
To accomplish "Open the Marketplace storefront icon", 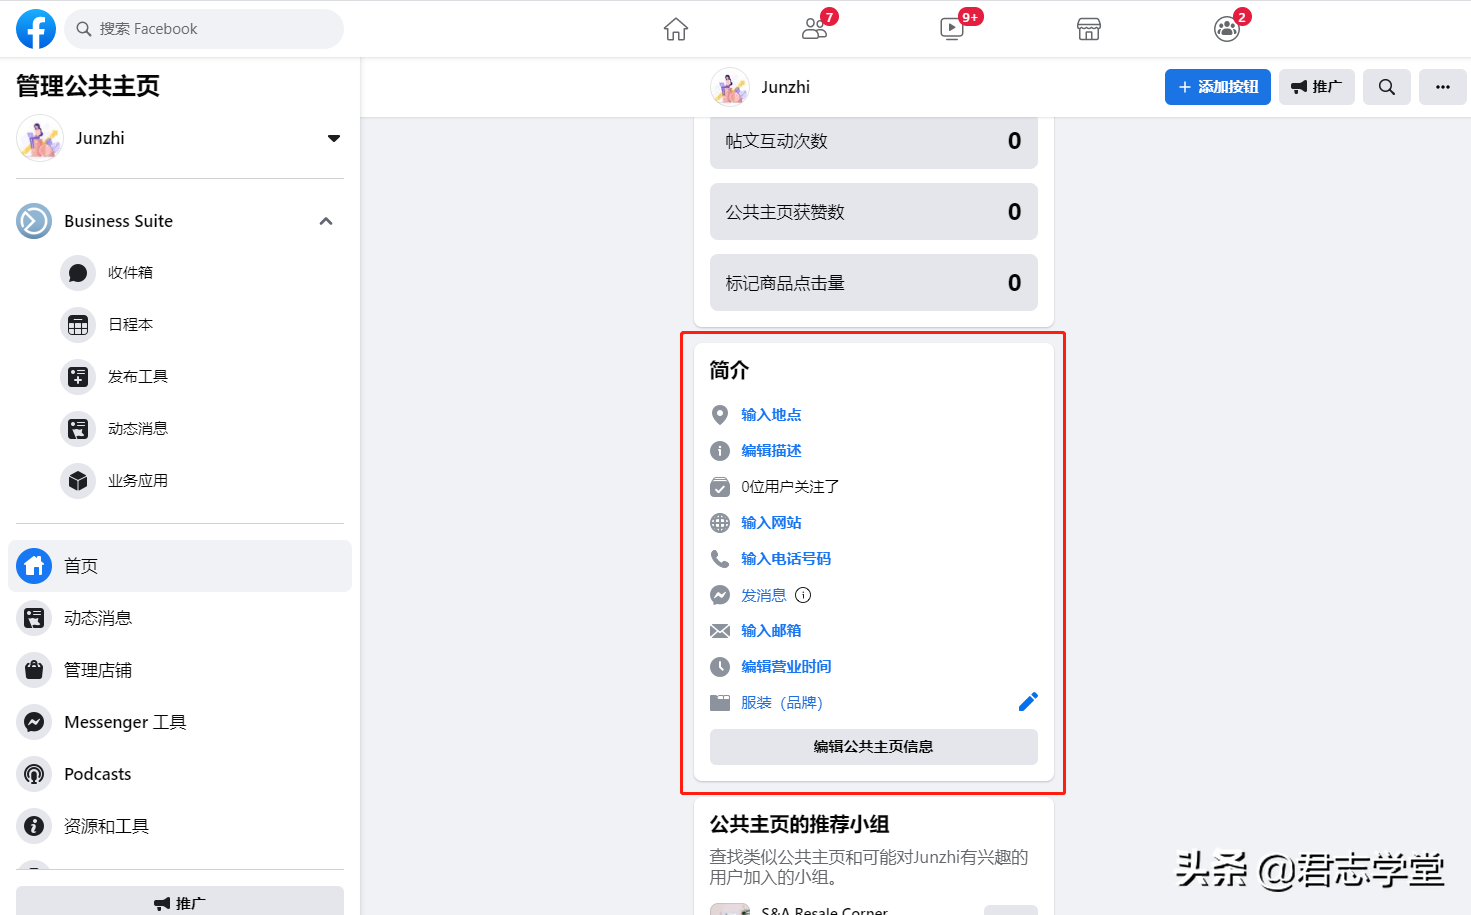I will coord(1089,29).
